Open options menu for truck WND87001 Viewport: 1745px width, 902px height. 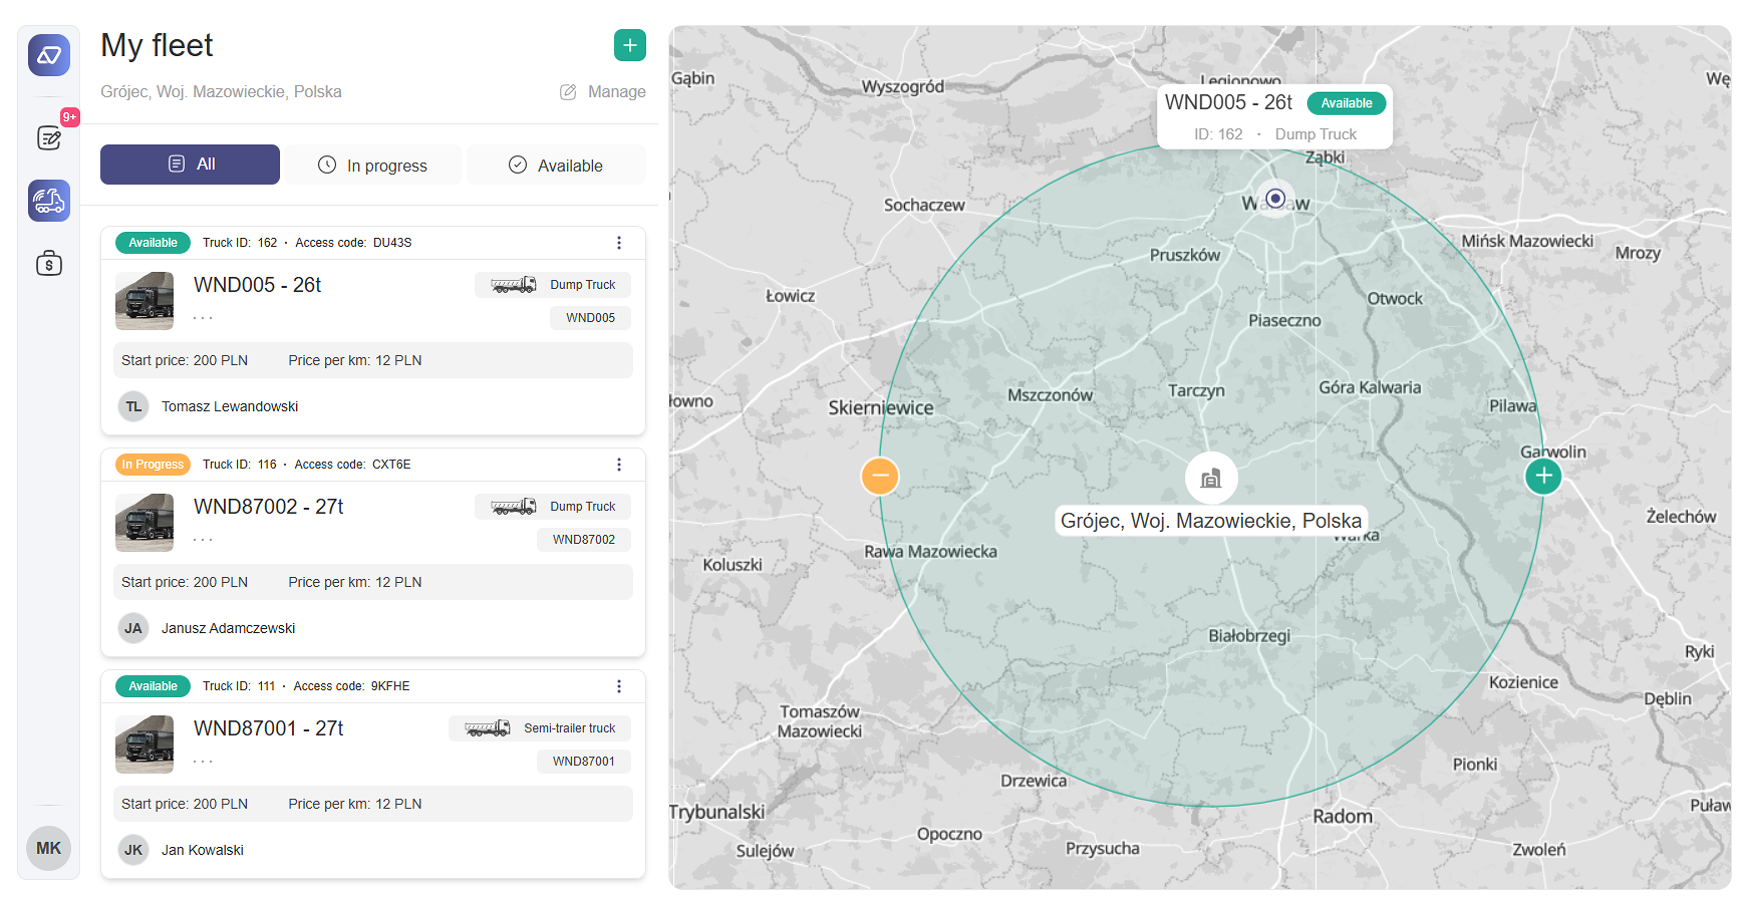pos(619,686)
